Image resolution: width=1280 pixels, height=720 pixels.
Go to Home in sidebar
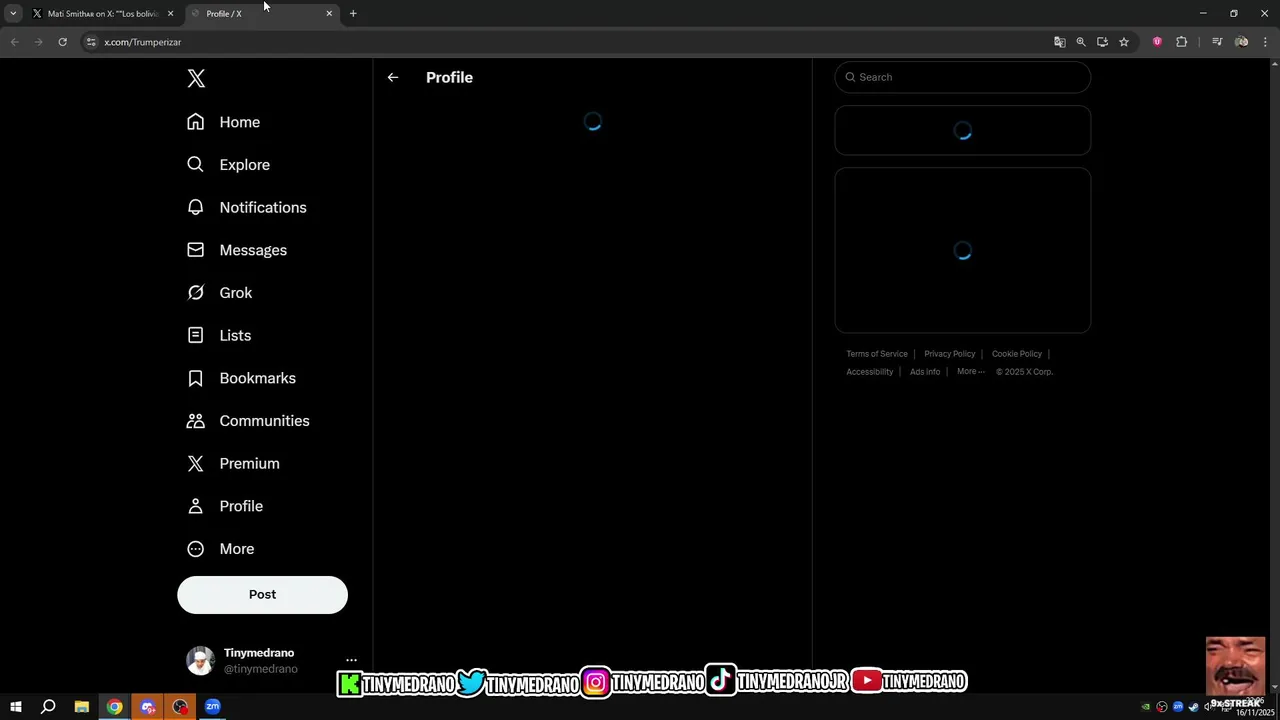[x=224, y=122]
